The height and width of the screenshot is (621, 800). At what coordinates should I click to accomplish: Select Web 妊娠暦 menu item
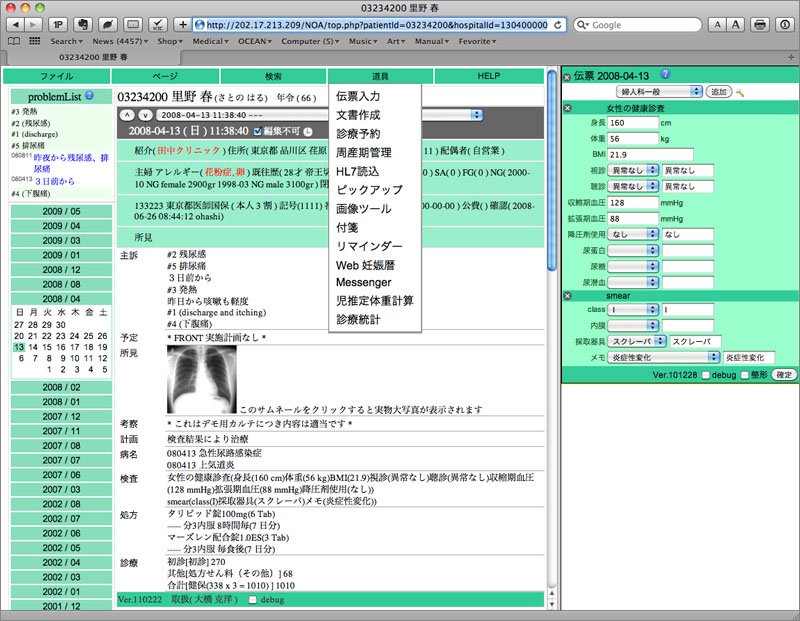tap(365, 265)
